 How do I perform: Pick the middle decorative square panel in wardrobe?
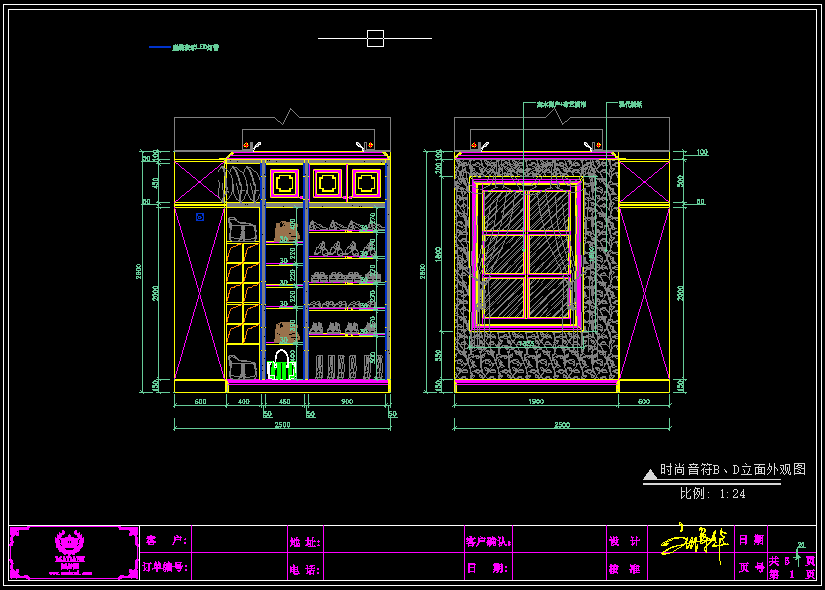coord(327,183)
